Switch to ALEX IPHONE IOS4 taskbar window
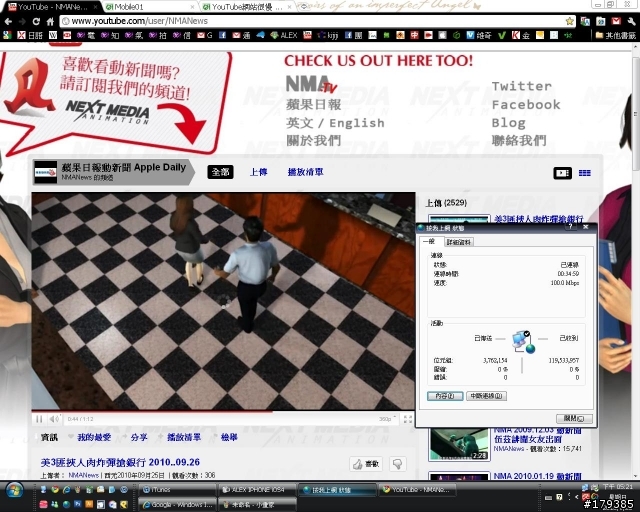The width and height of the screenshot is (640, 512). click(257, 490)
